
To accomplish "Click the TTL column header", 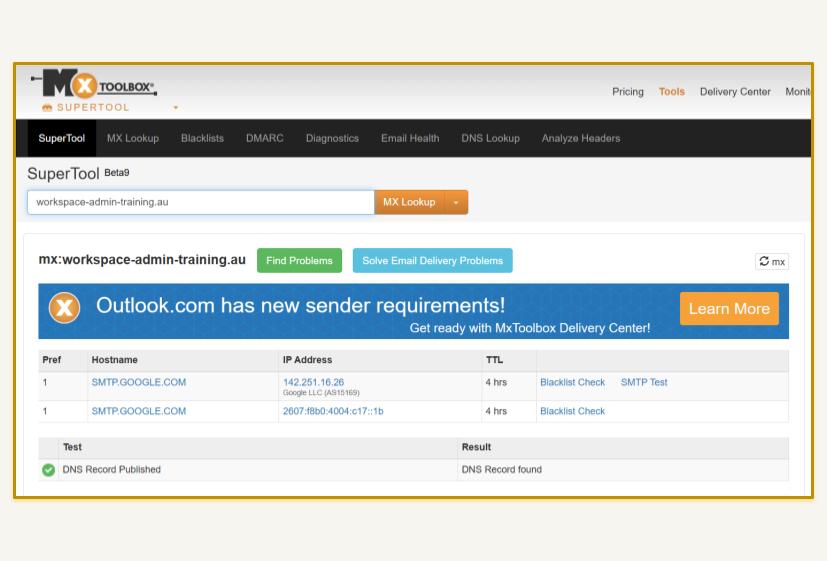I will click(x=494, y=360).
